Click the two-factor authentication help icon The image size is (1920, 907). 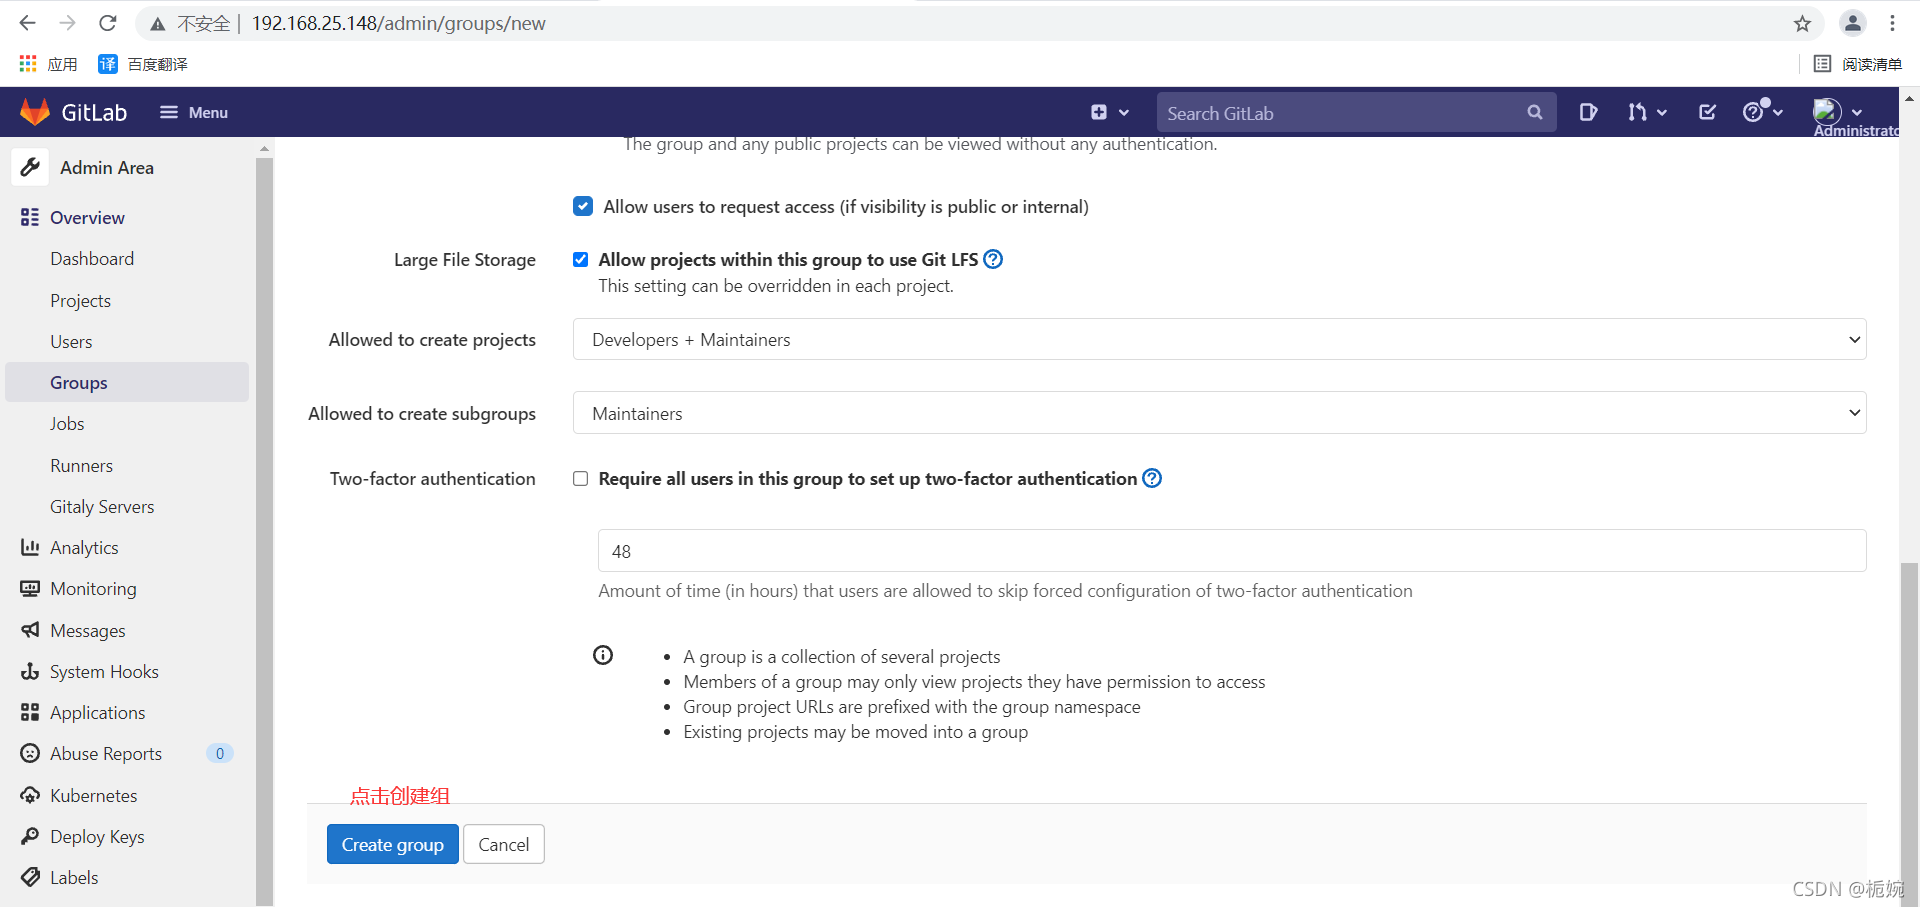click(x=1152, y=478)
